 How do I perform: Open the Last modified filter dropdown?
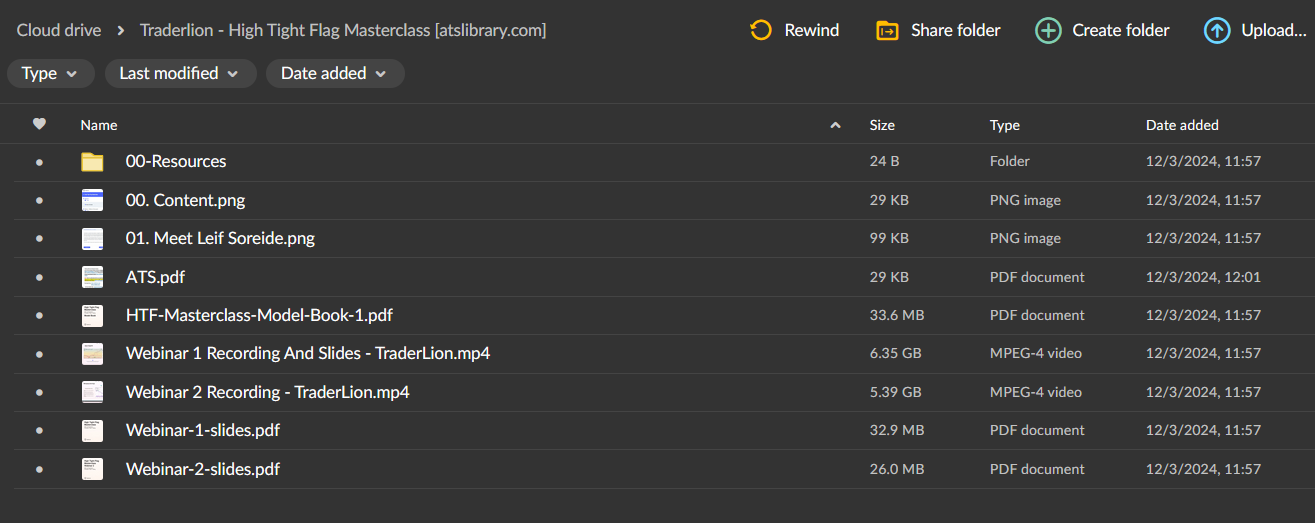[x=180, y=73]
